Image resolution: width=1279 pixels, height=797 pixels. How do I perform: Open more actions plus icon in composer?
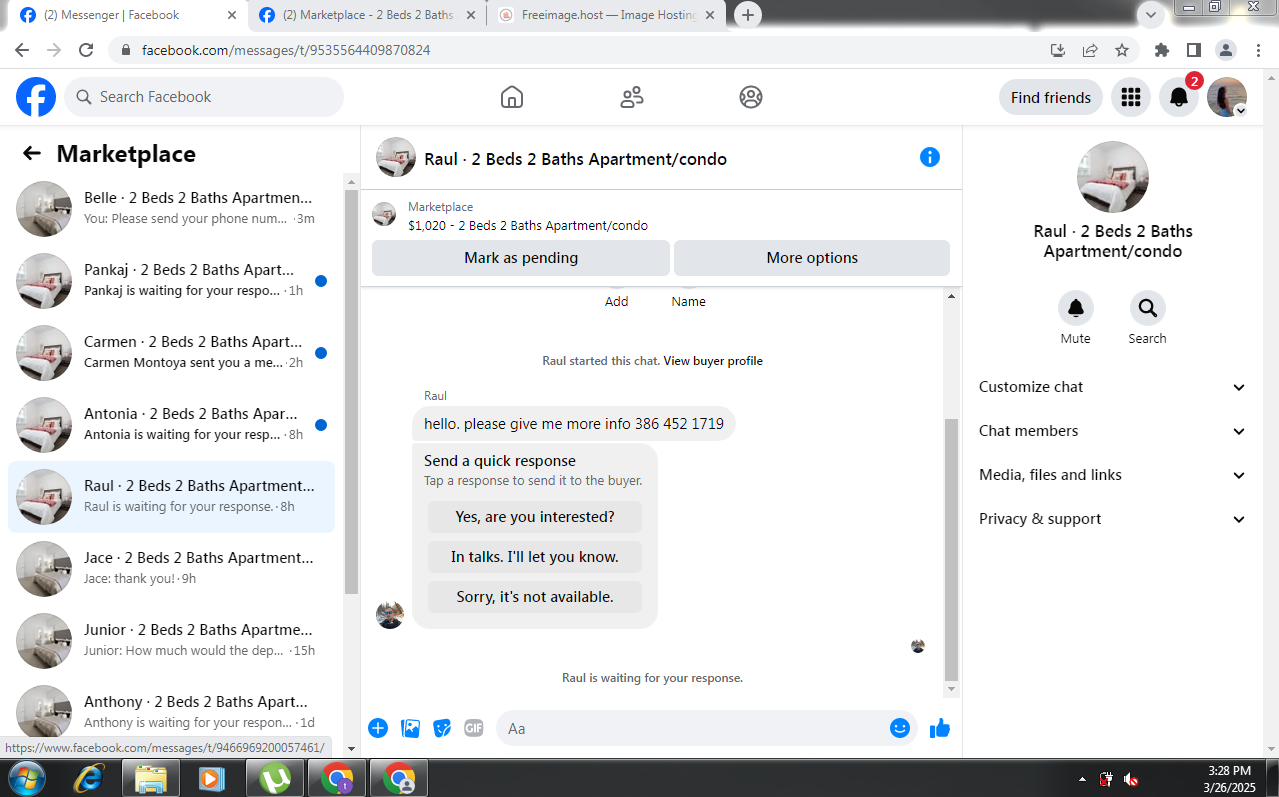point(378,728)
